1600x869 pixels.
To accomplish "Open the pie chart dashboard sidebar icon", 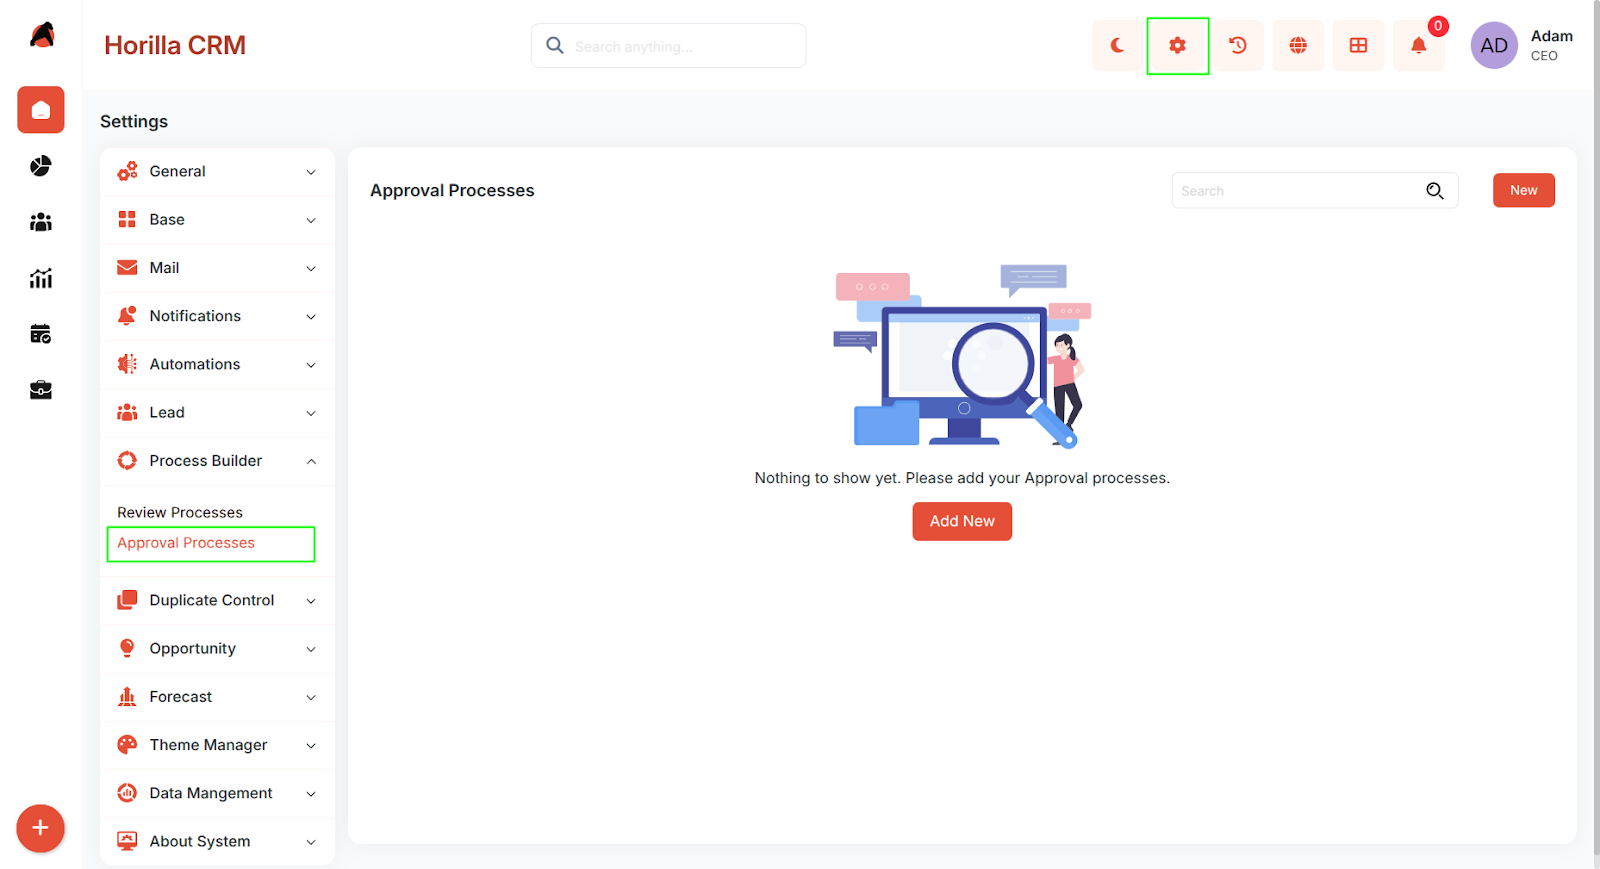I will (41, 166).
